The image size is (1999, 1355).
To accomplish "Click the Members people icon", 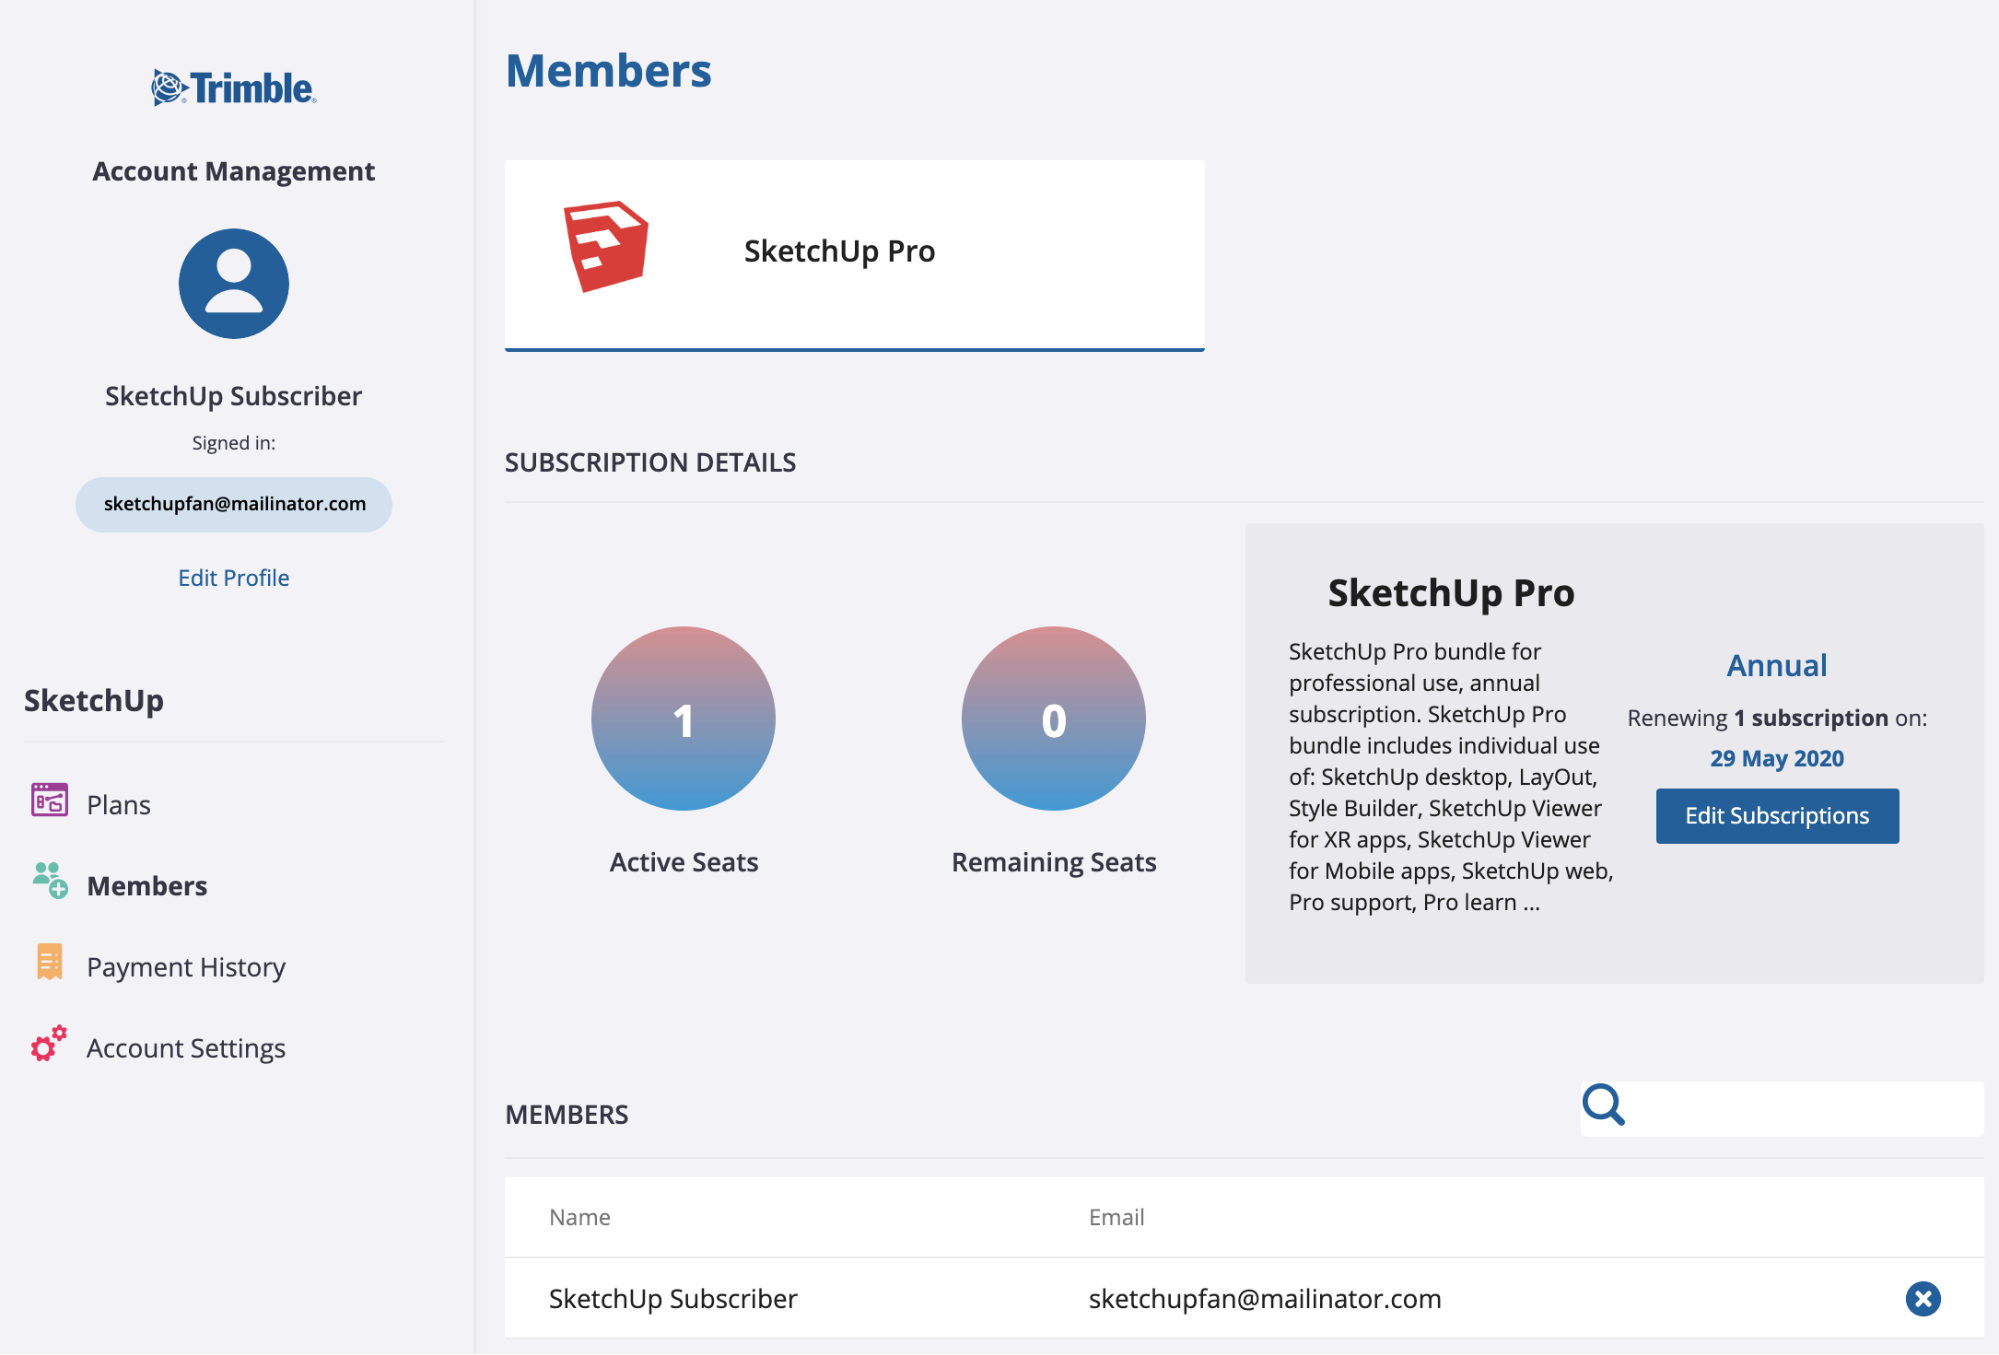I will pos(50,880).
